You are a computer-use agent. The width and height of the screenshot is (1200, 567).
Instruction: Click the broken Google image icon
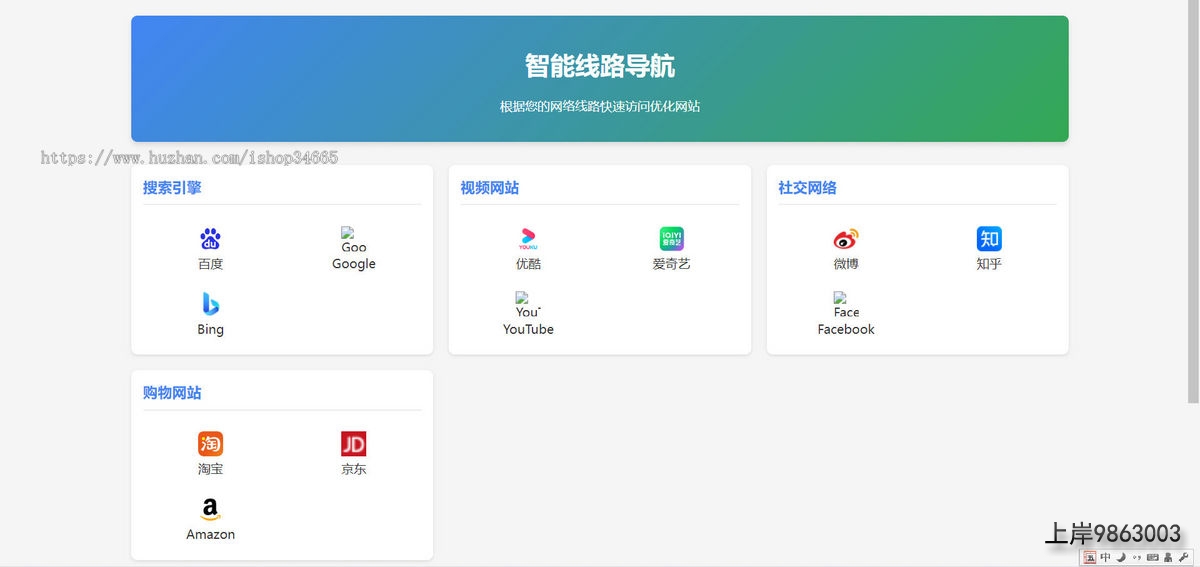pyautogui.click(x=348, y=232)
